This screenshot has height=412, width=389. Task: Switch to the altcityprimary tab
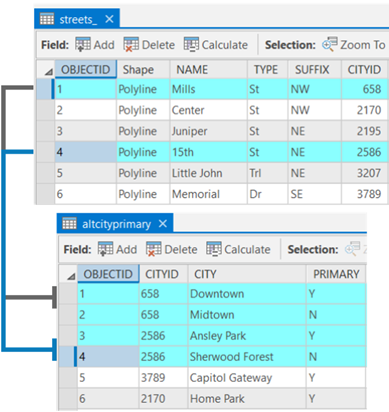coord(116,224)
